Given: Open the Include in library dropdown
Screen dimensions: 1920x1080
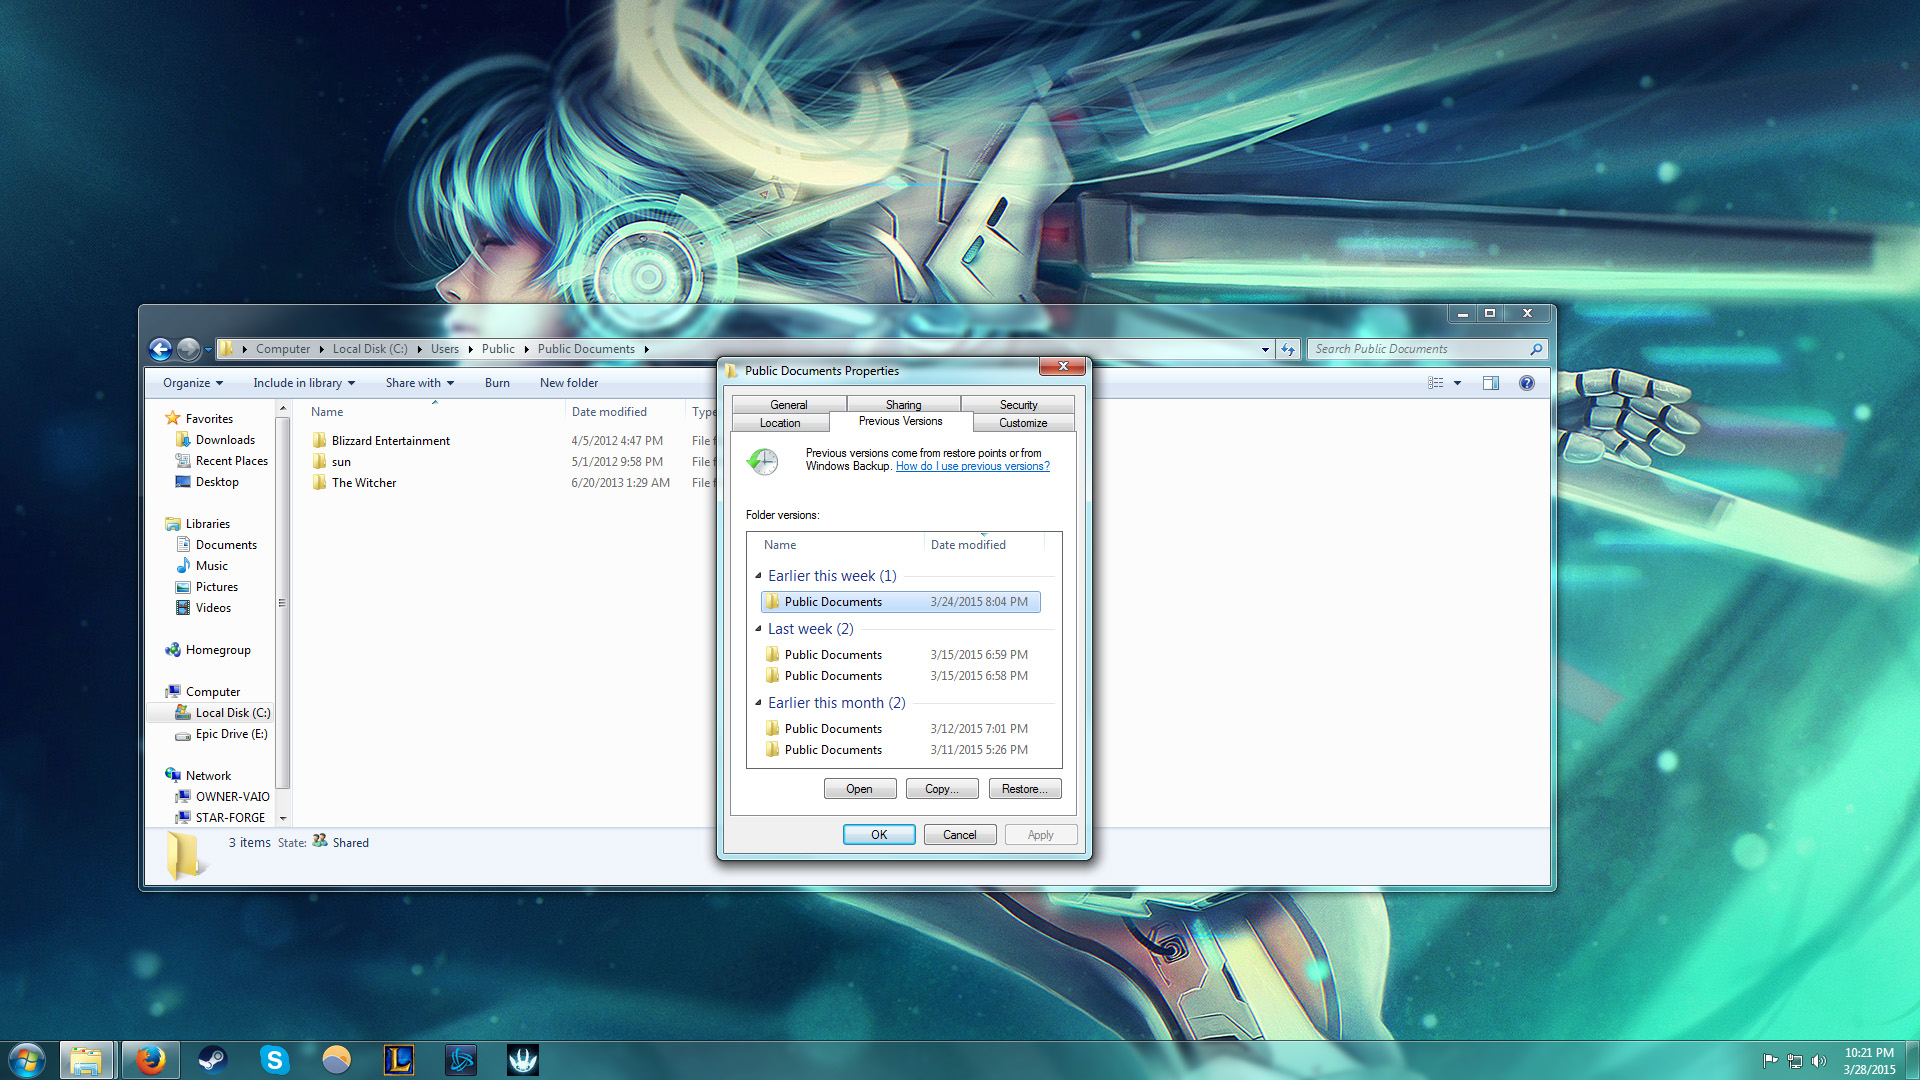Looking at the screenshot, I should pyautogui.click(x=304, y=383).
